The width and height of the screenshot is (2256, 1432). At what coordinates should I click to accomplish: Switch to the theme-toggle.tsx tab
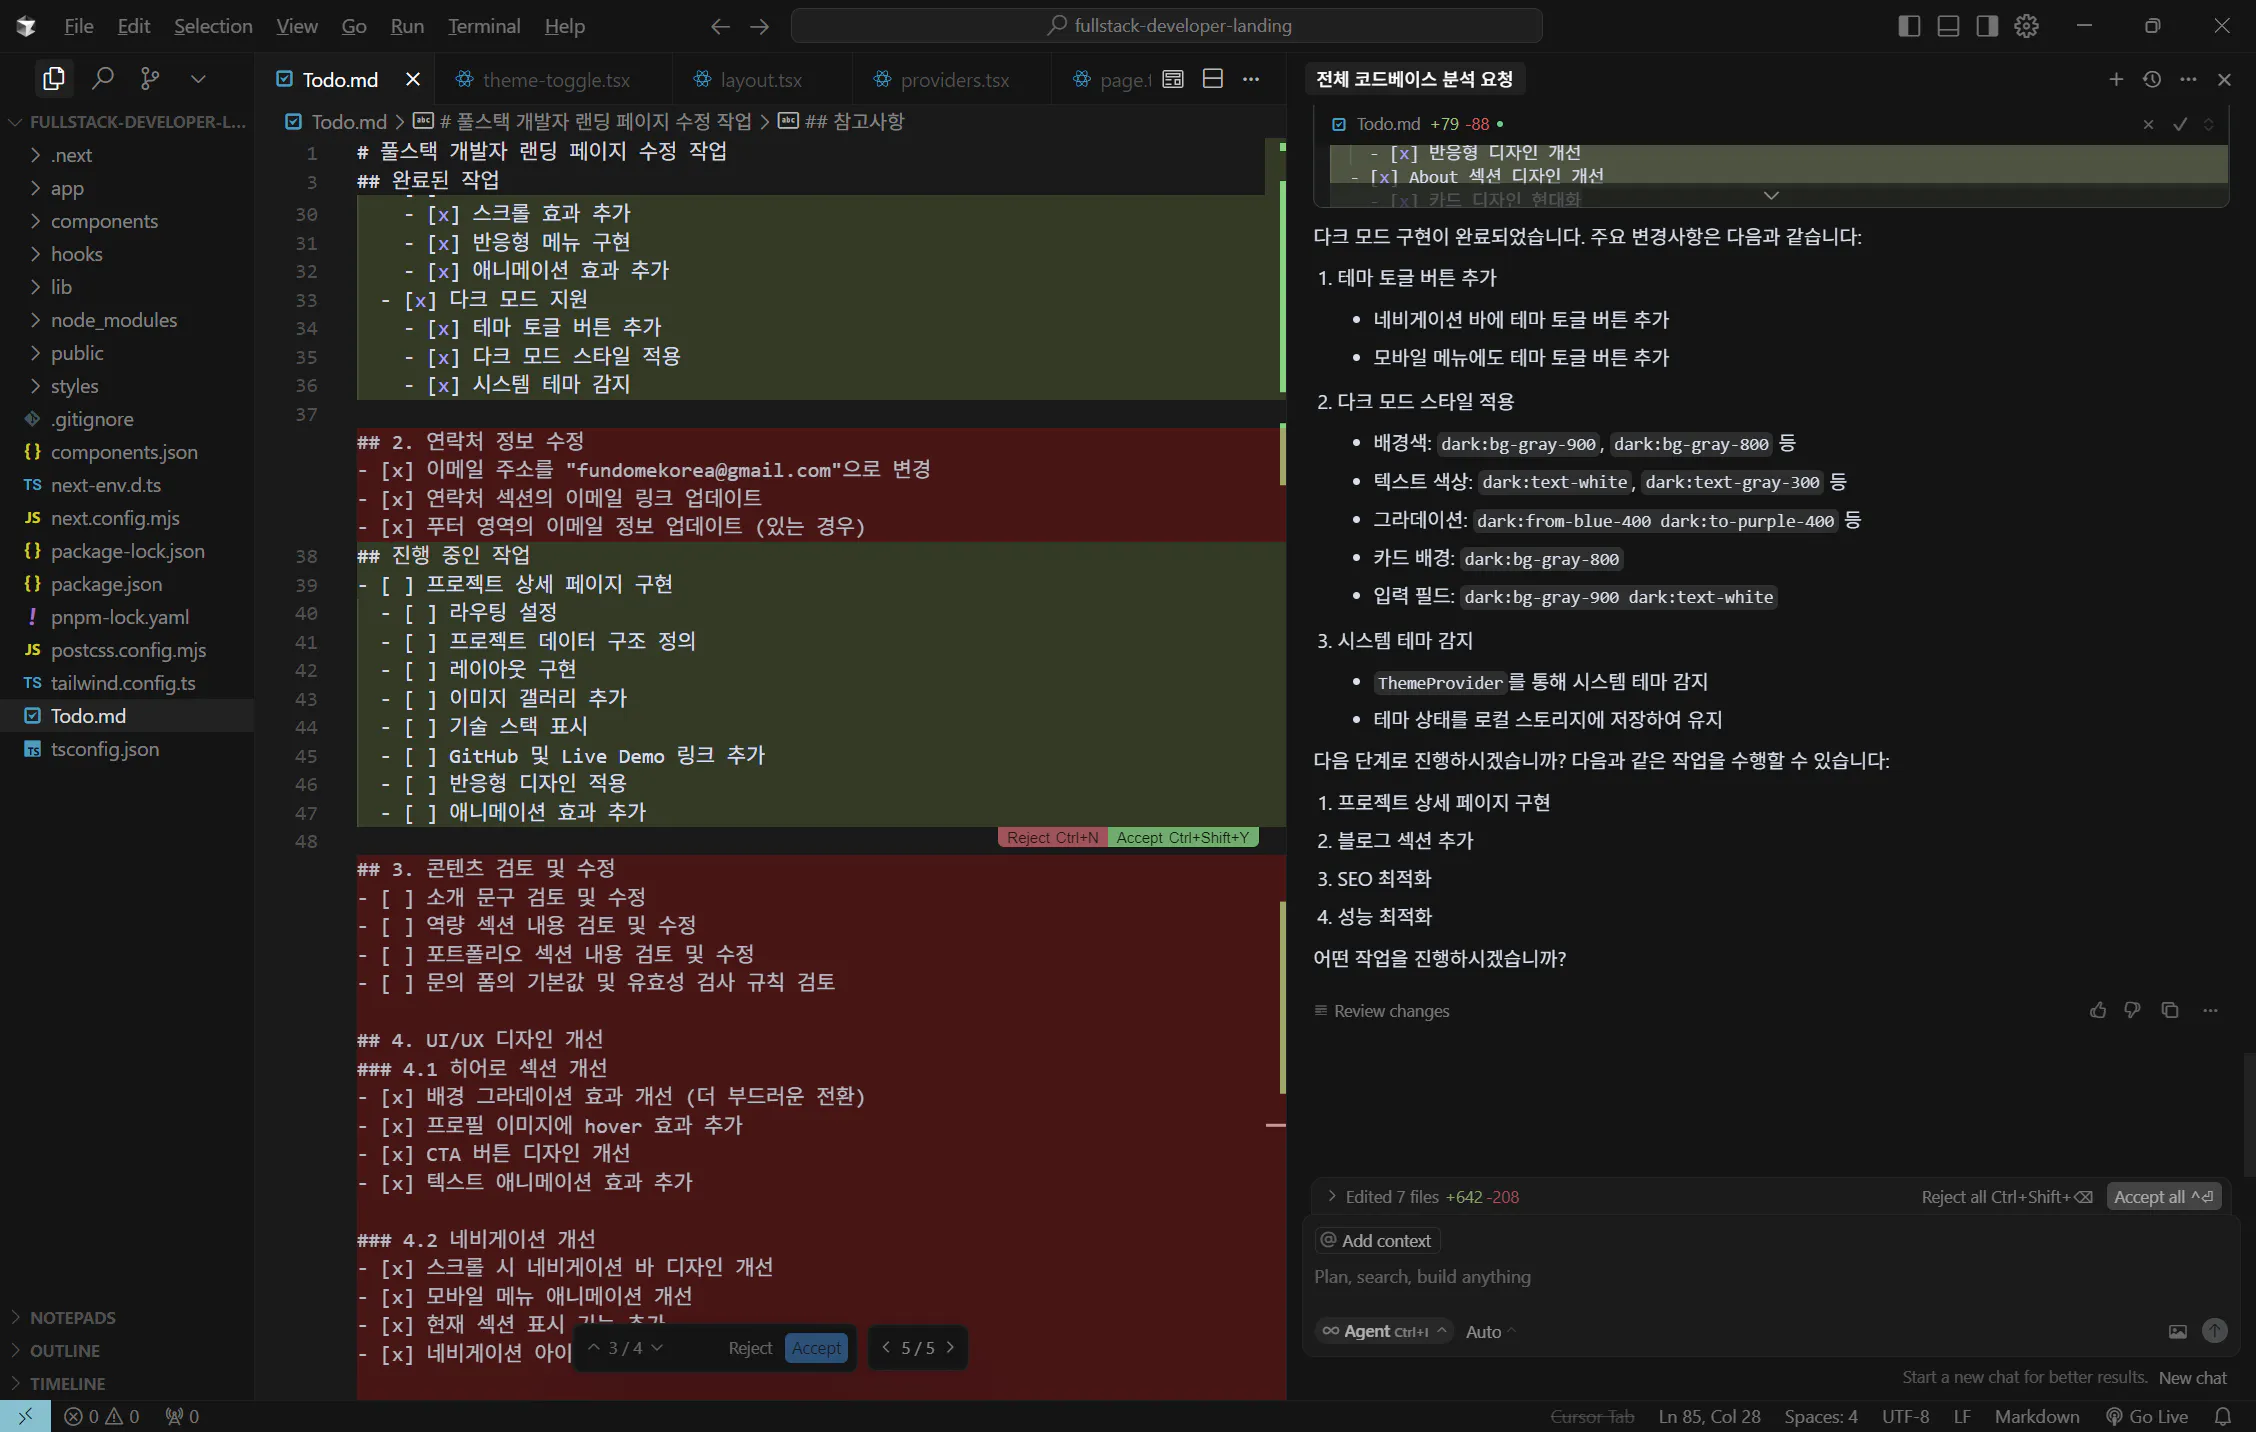pyautogui.click(x=555, y=79)
